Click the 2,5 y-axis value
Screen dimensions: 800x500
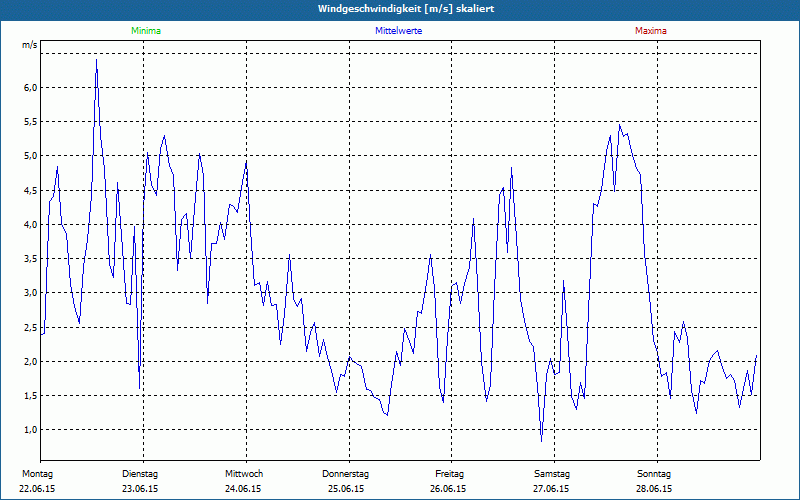(x=31, y=328)
